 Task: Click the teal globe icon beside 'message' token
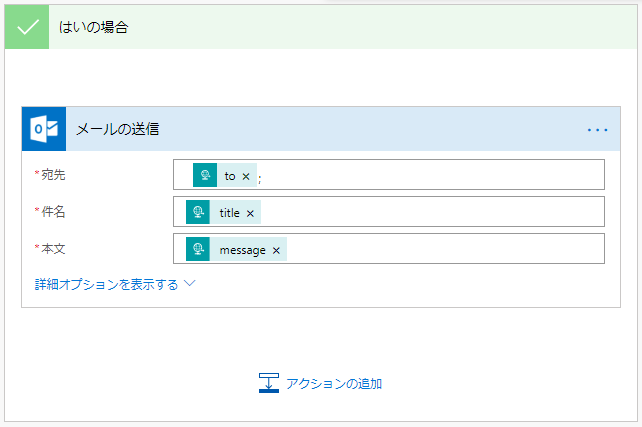(198, 249)
